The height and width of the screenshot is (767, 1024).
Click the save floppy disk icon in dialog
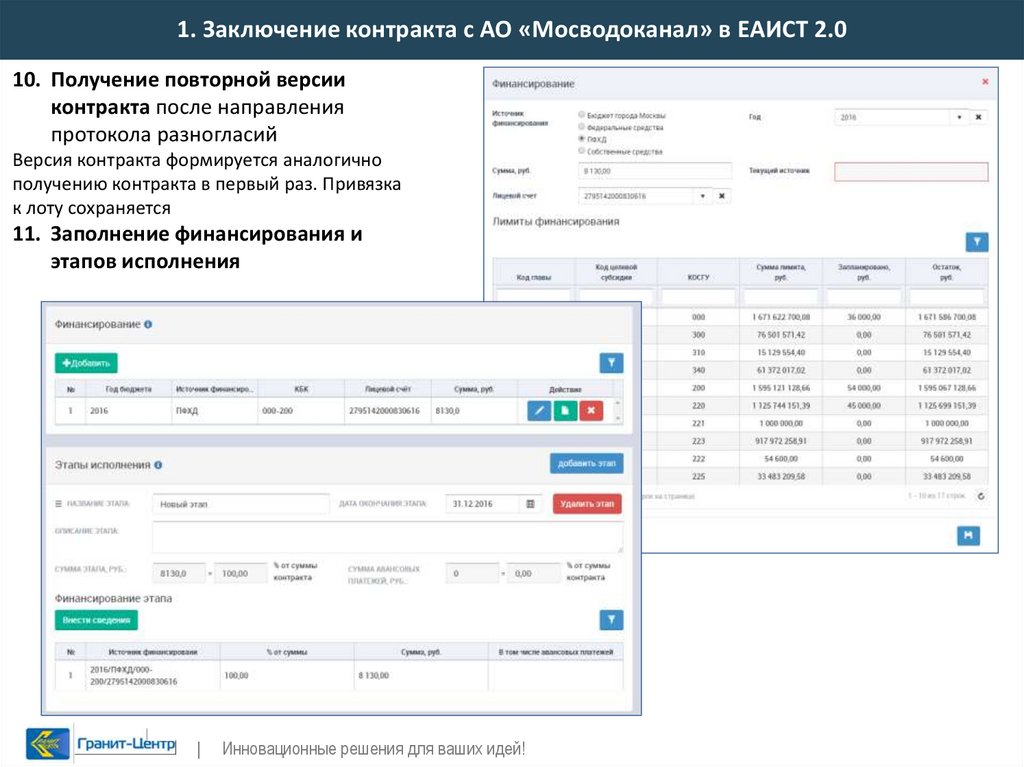pyautogui.click(x=967, y=536)
